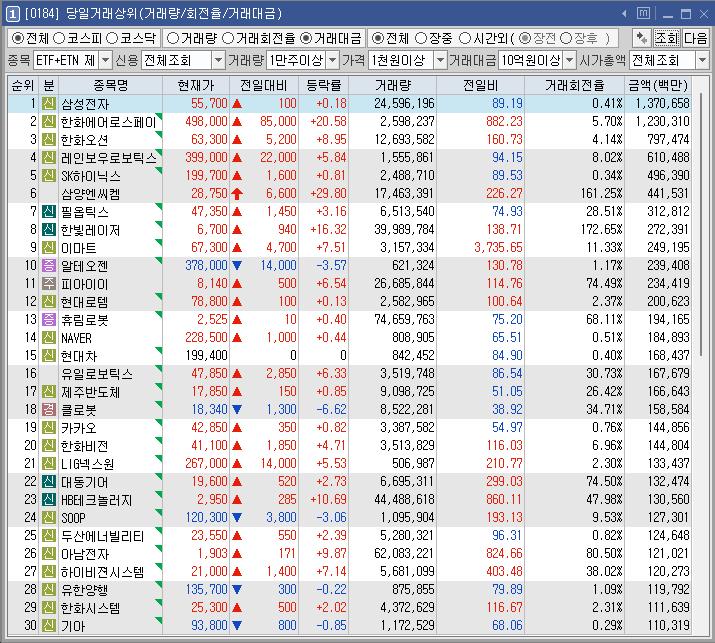Image resolution: width=715 pixels, height=643 pixels.
Task: Click the 'm' box icon in title bar
Action: 643,13
